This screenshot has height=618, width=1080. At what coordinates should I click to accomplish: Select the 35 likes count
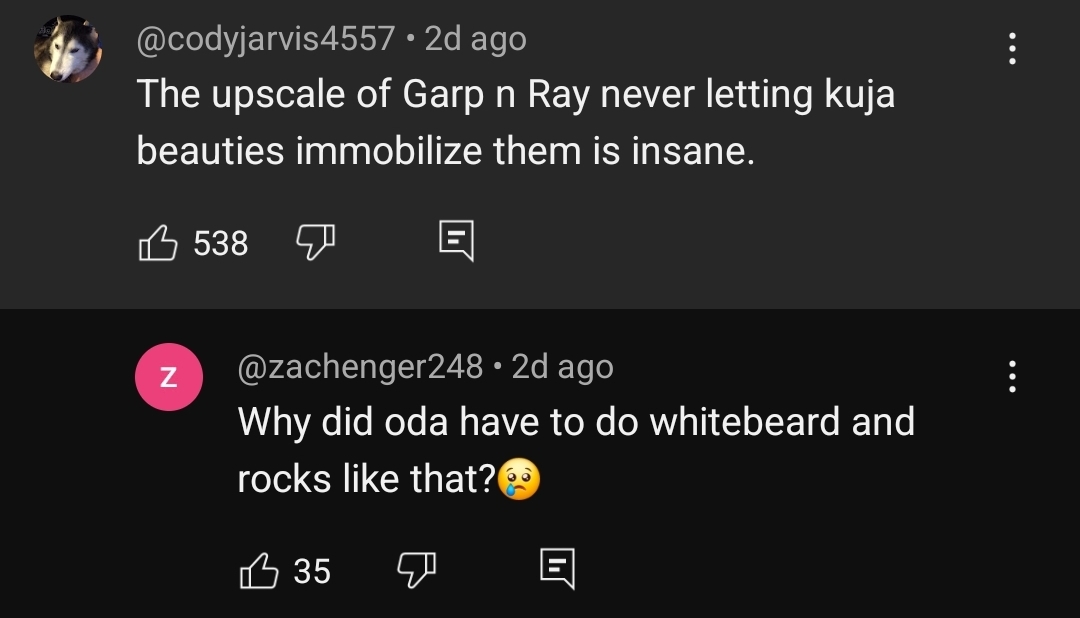point(312,571)
